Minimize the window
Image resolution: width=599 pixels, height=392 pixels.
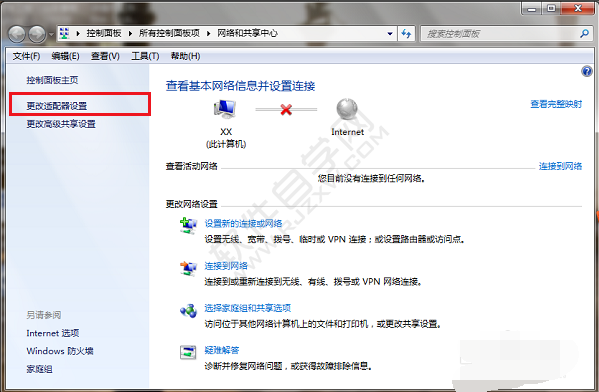[x=531, y=8]
